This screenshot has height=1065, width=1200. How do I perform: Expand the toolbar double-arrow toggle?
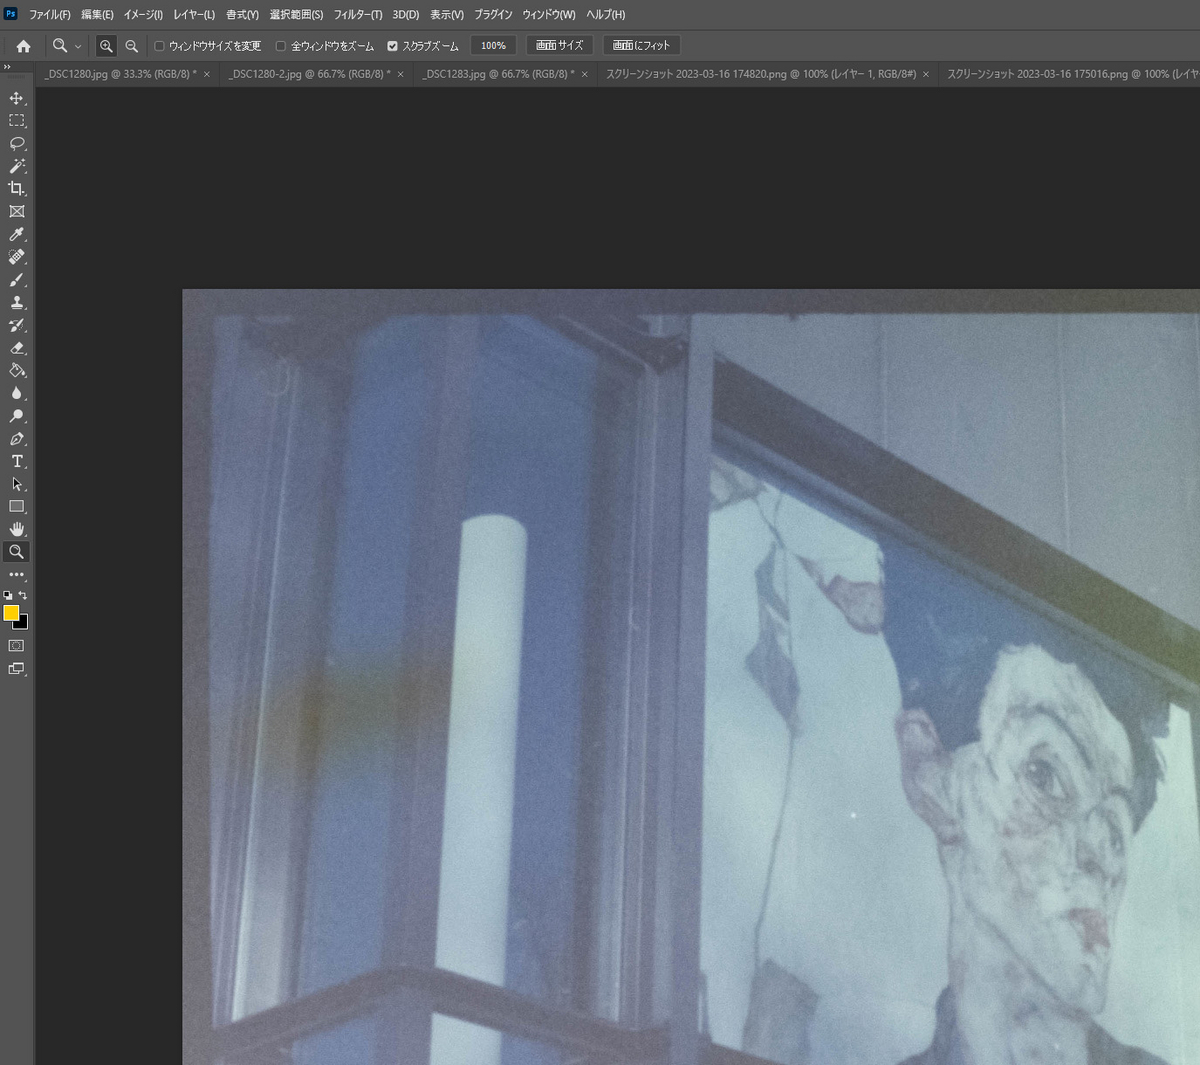7,67
